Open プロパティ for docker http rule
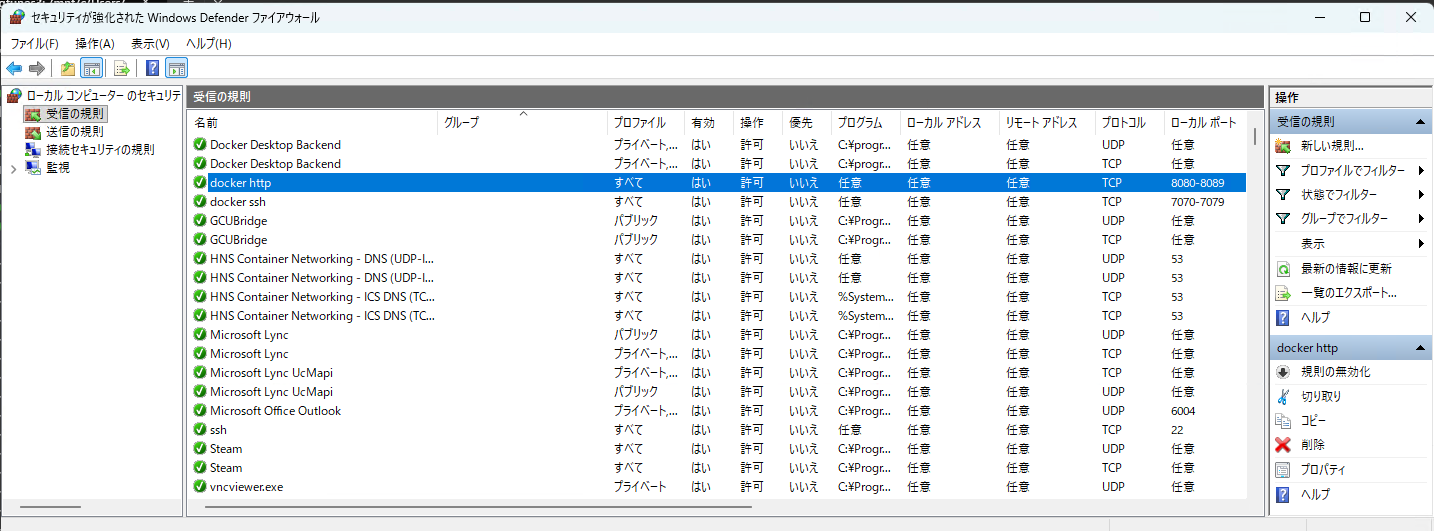This screenshot has width=1434, height=531. click(x=1322, y=470)
